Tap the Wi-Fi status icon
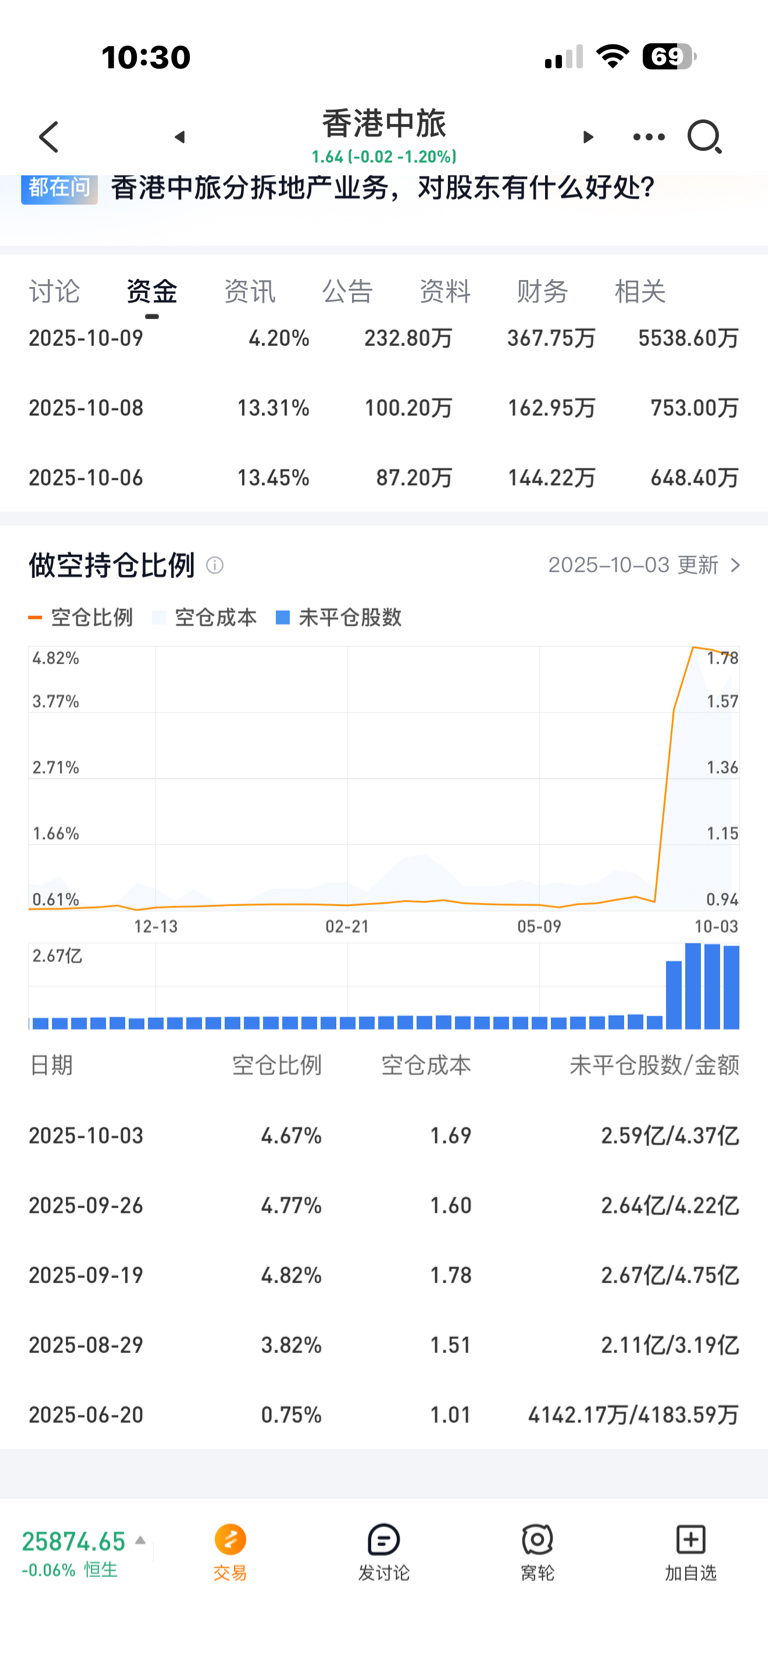Viewport: 768px width, 1669px height. tap(612, 56)
